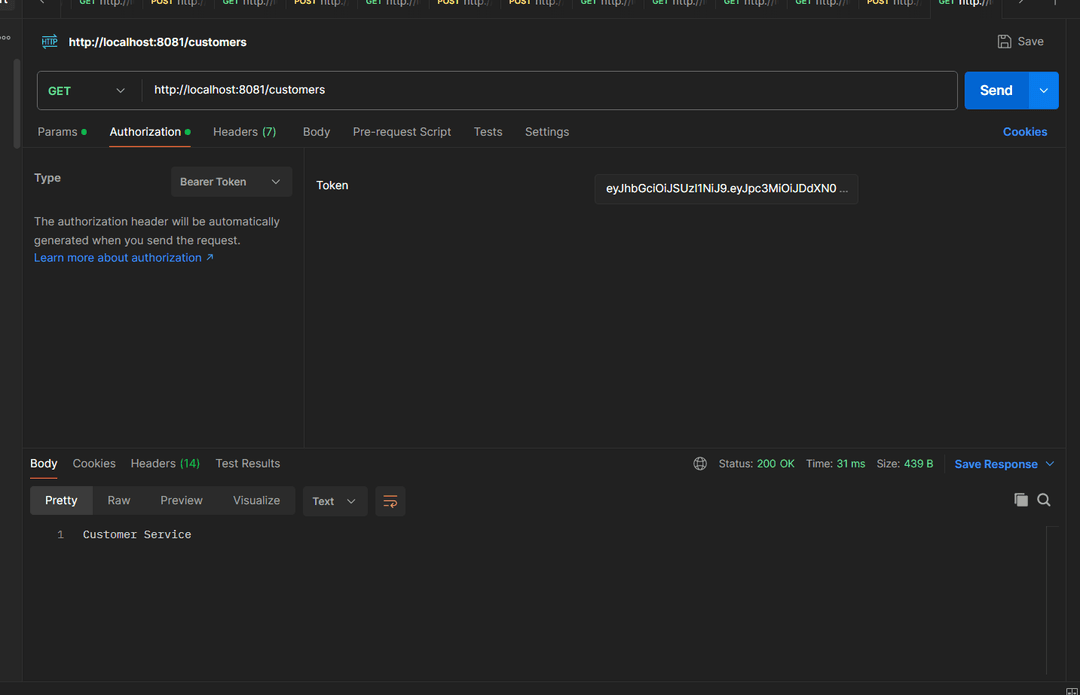Expand the Send button arrow options
This screenshot has width=1080, height=695.
click(1043, 90)
